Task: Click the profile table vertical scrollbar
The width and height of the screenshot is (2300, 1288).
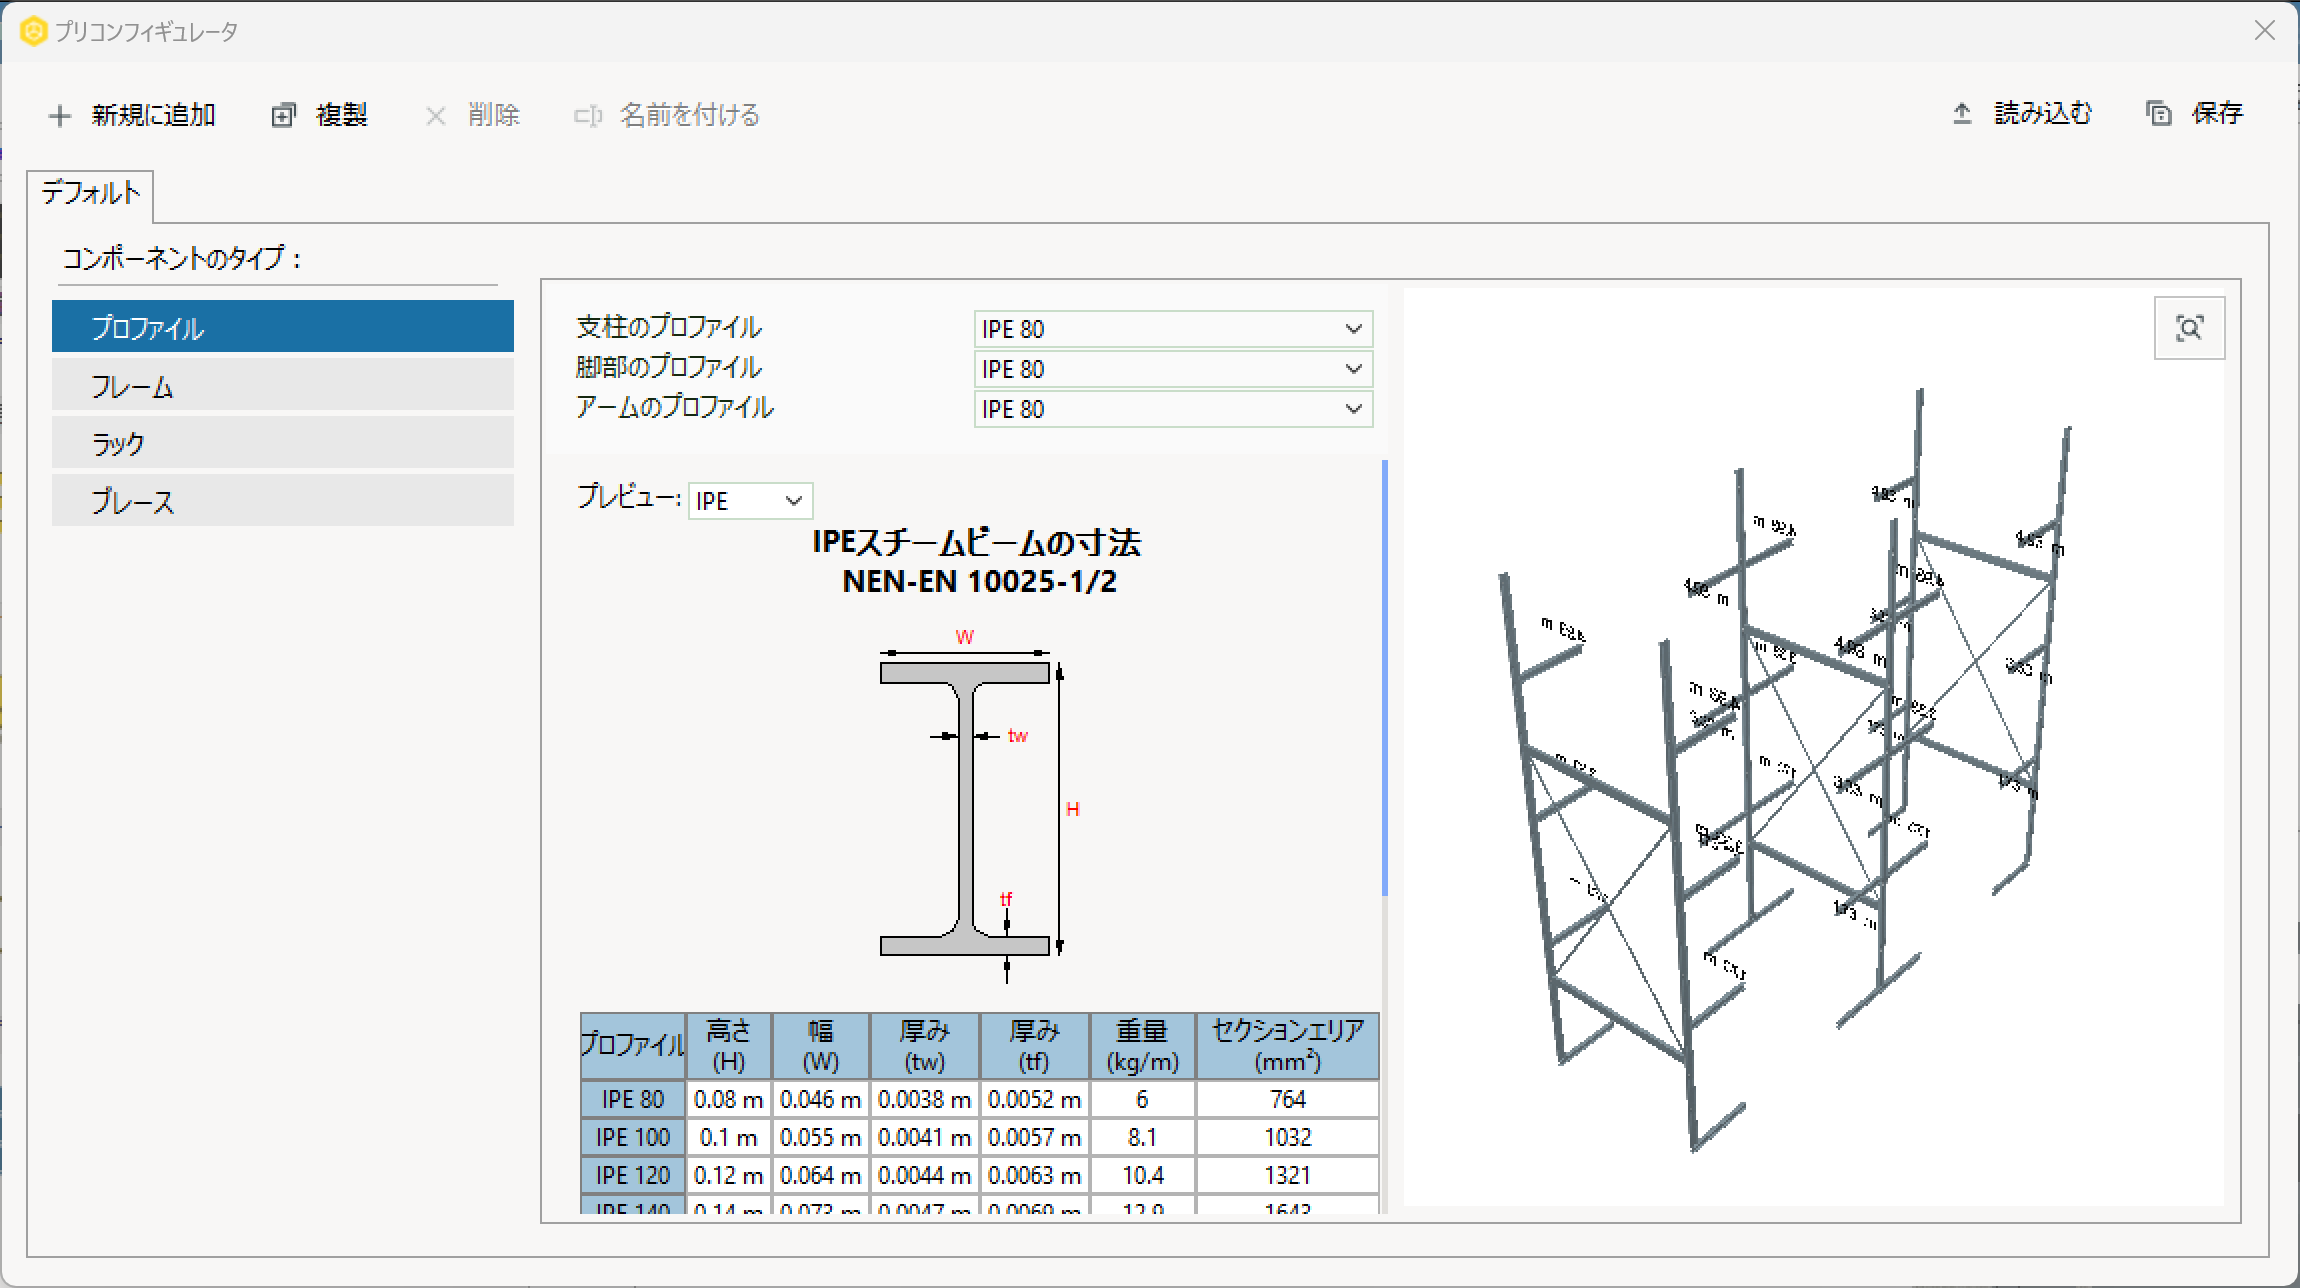Action: [x=1385, y=677]
